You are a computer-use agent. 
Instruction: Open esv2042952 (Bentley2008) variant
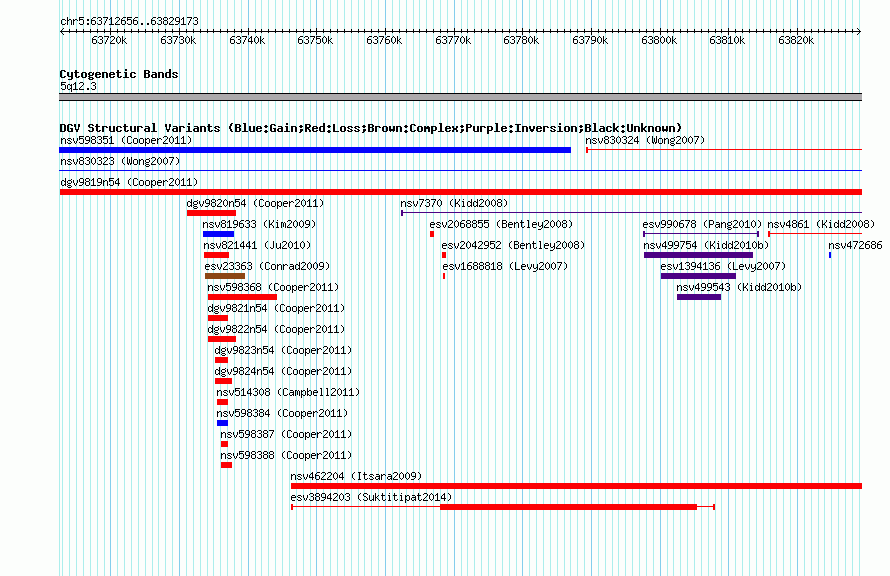click(x=513, y=245)
